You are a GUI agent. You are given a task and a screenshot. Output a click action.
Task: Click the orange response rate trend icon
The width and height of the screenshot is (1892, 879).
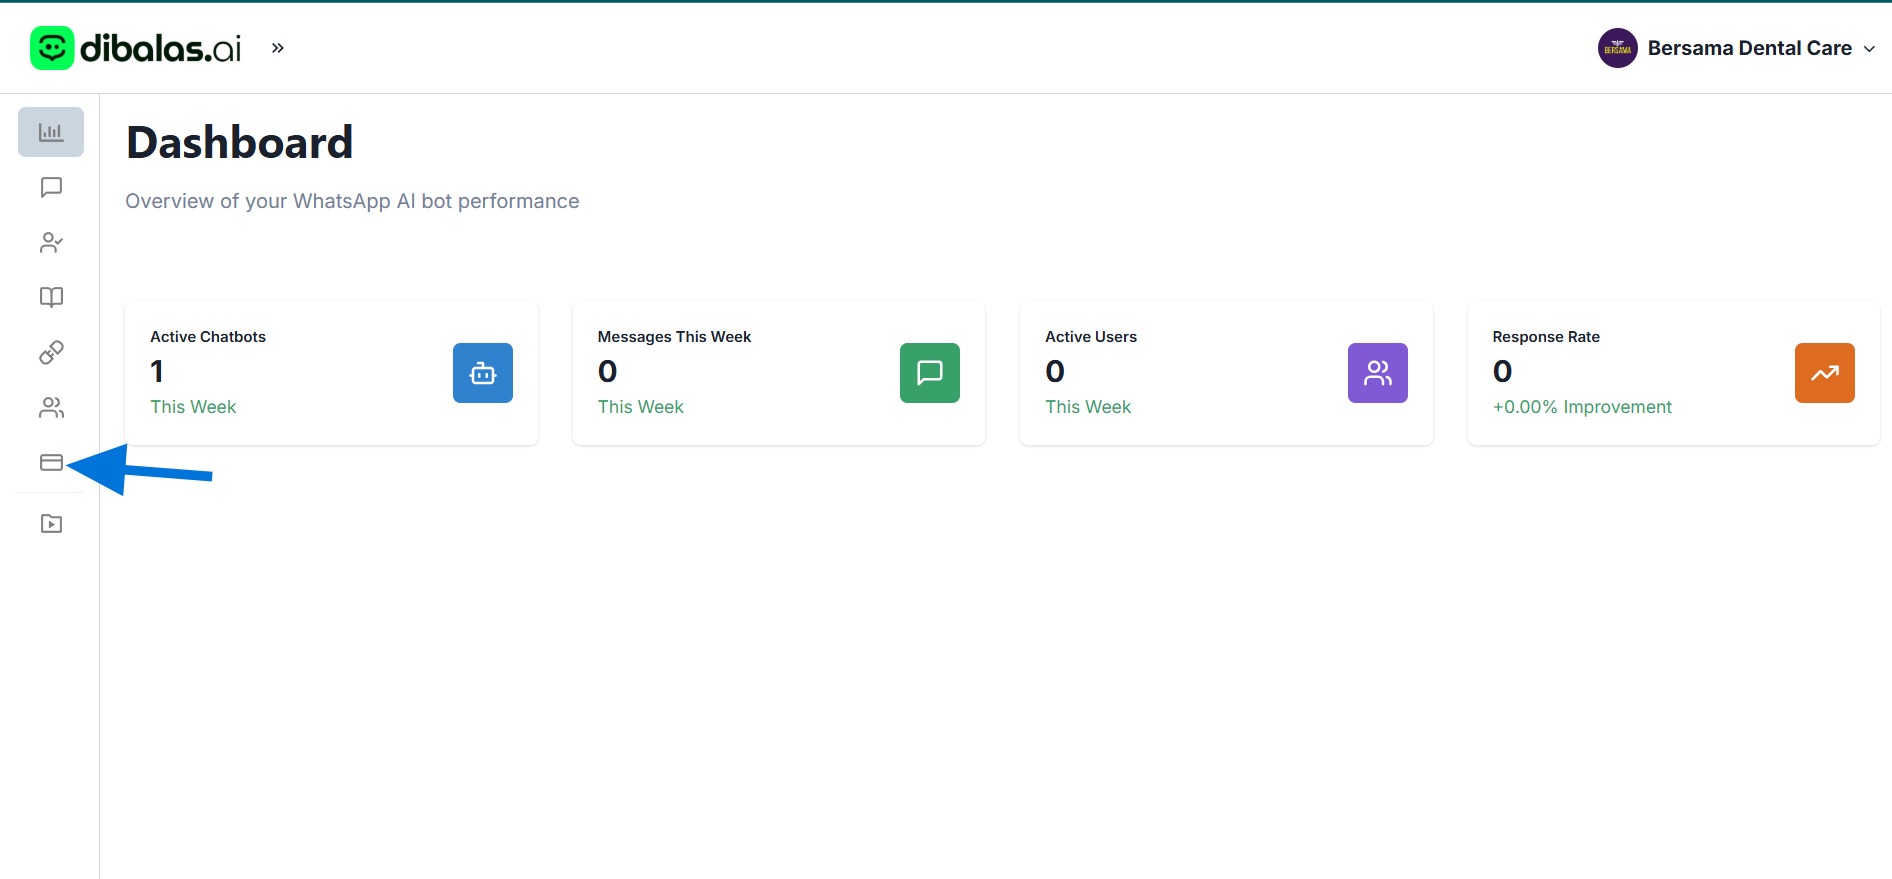[x=1824, y=373]
